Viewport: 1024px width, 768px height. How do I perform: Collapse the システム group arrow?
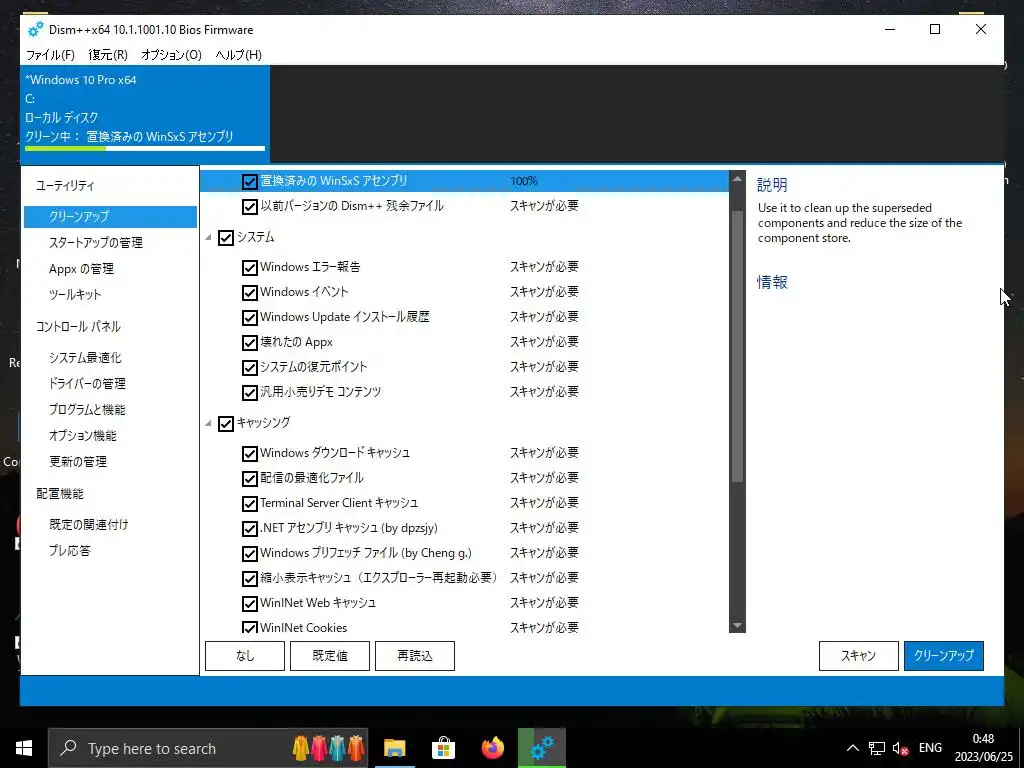(x=208, y=238)
